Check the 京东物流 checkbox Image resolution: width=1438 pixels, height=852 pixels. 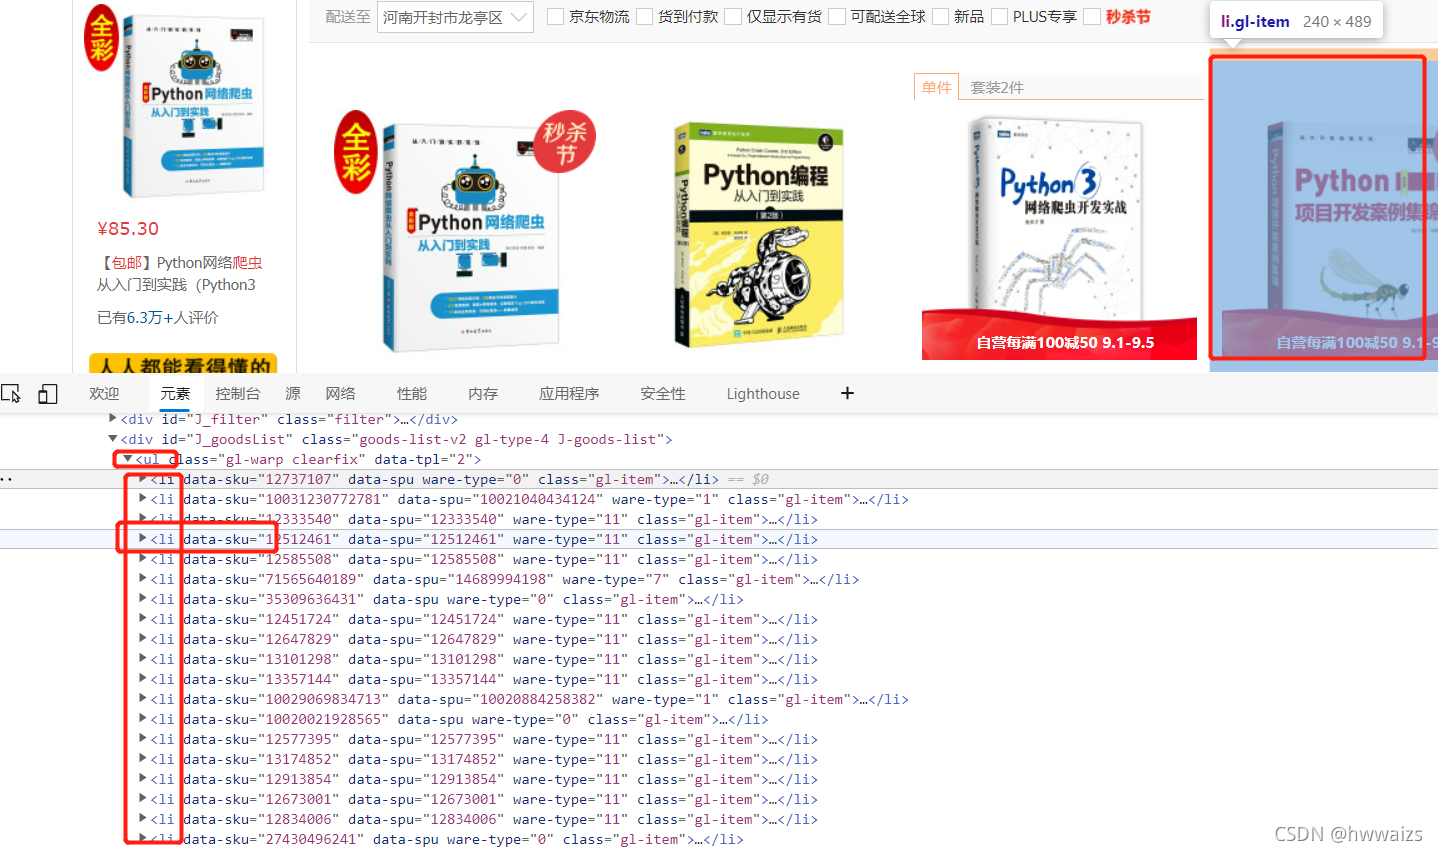pos(555,16)
